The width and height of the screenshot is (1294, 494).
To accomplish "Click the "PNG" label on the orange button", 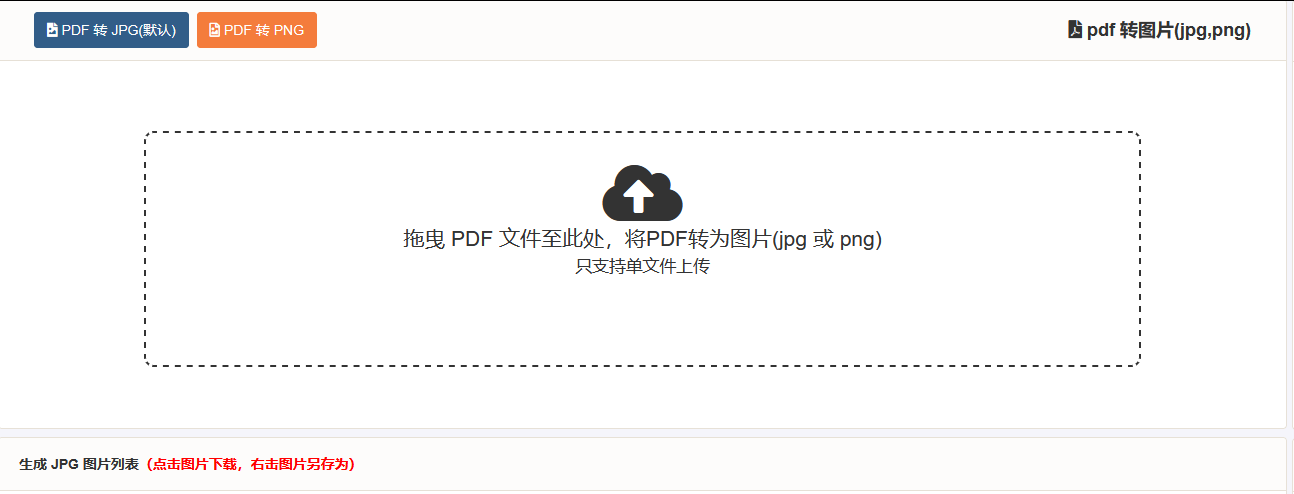I will 289,31.
